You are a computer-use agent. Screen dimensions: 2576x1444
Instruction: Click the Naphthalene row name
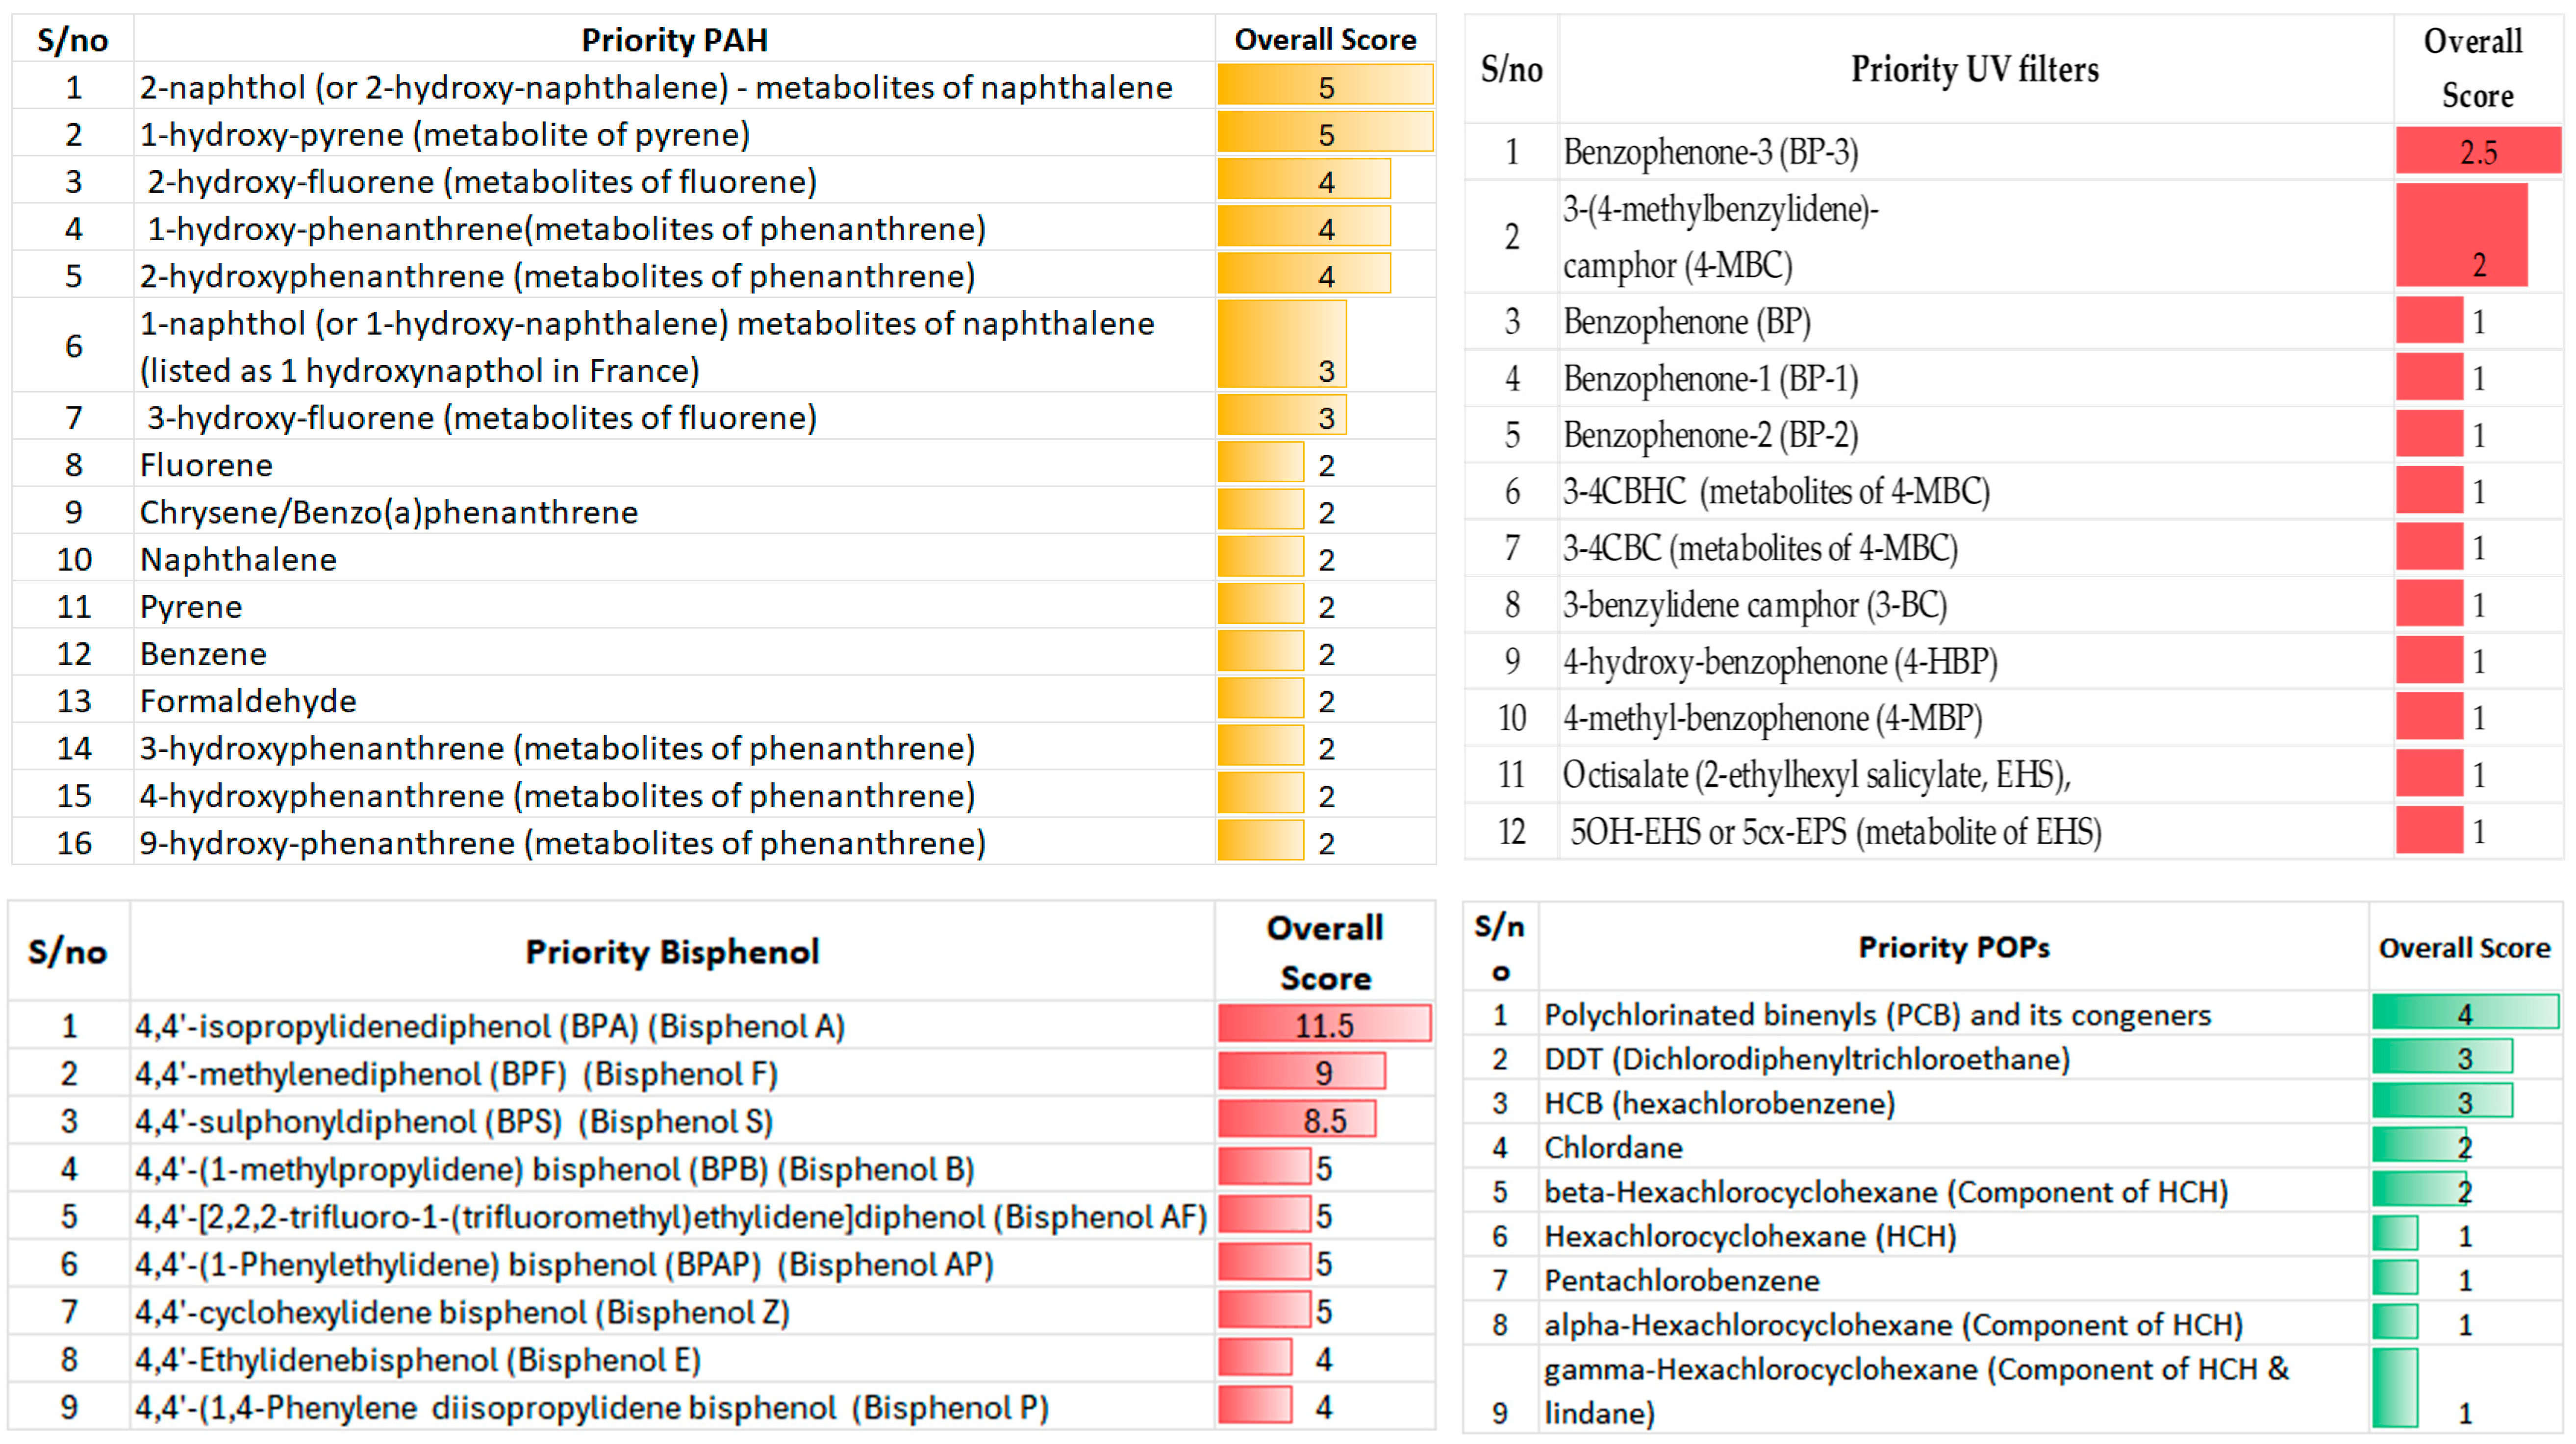(x=238, y=559)
